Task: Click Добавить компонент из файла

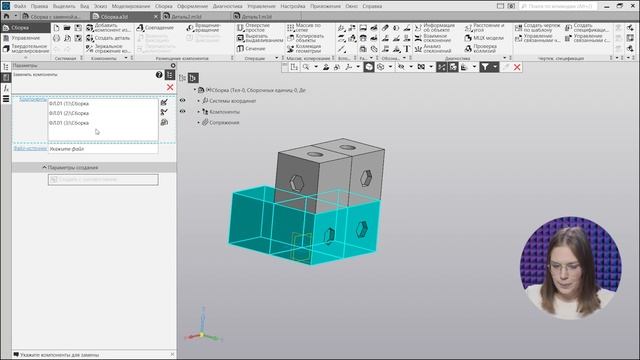Action: (x=109, y=28)
